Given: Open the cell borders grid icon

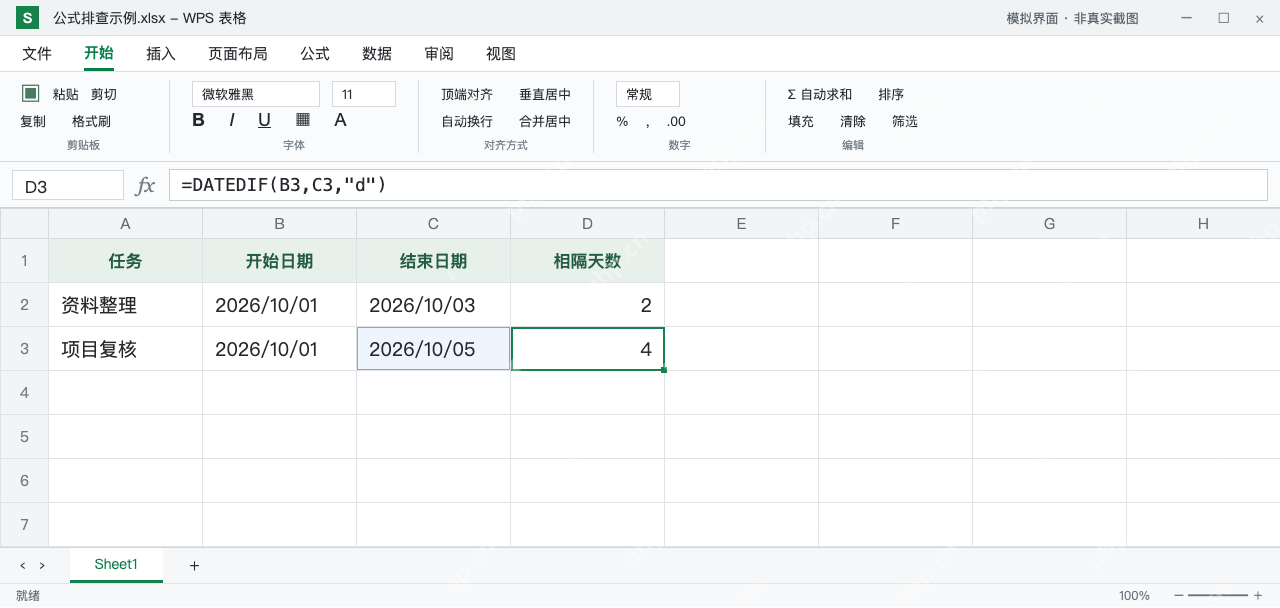Looking at the screenshot, I should (303, 120).
